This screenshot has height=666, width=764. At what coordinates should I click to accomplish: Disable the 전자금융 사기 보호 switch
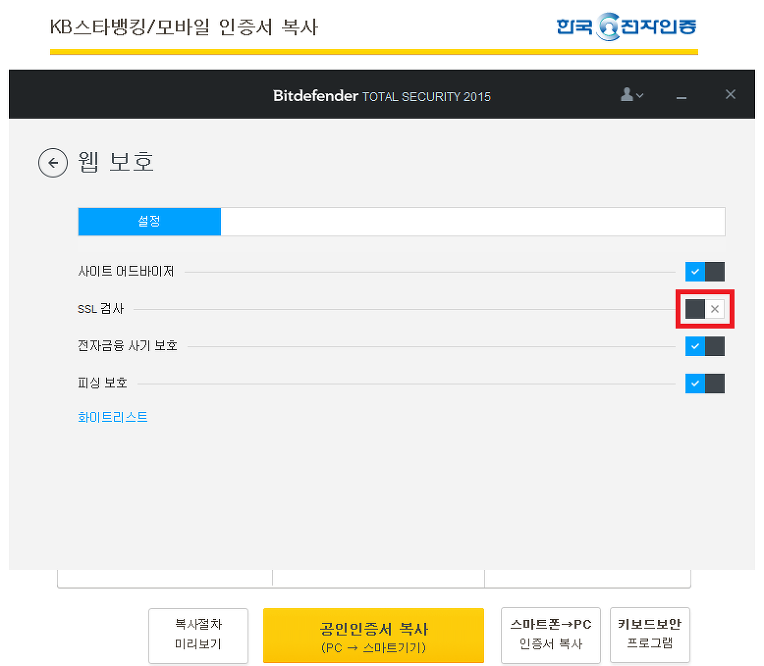(x=705, y=346)
